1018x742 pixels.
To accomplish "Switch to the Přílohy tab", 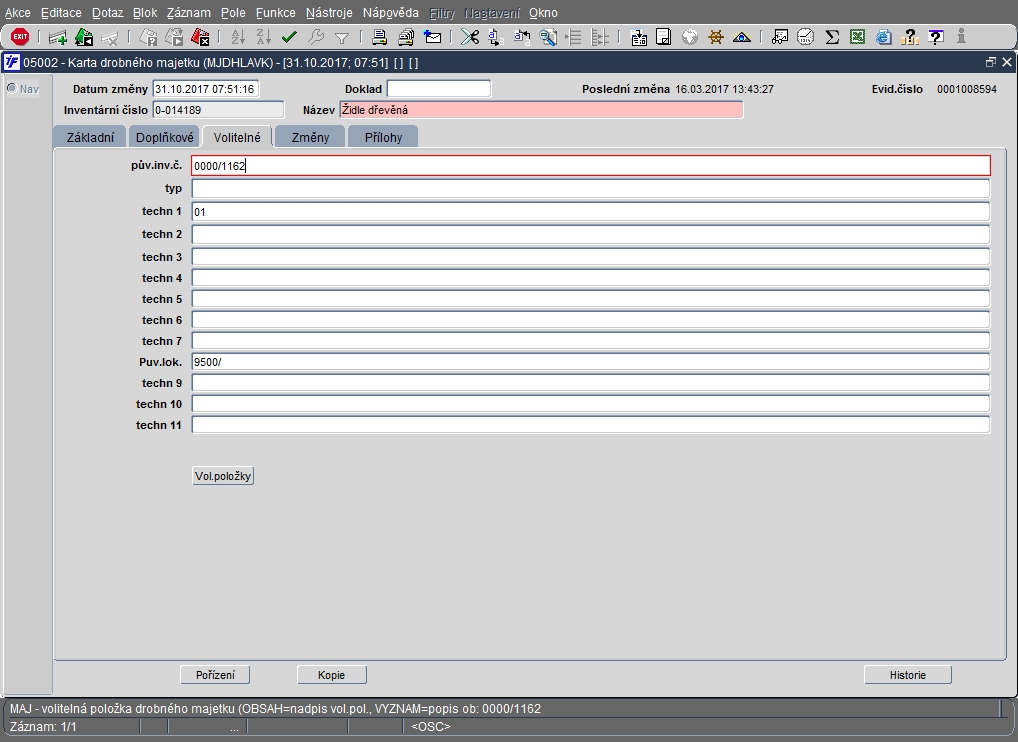I will coord(383,138).
